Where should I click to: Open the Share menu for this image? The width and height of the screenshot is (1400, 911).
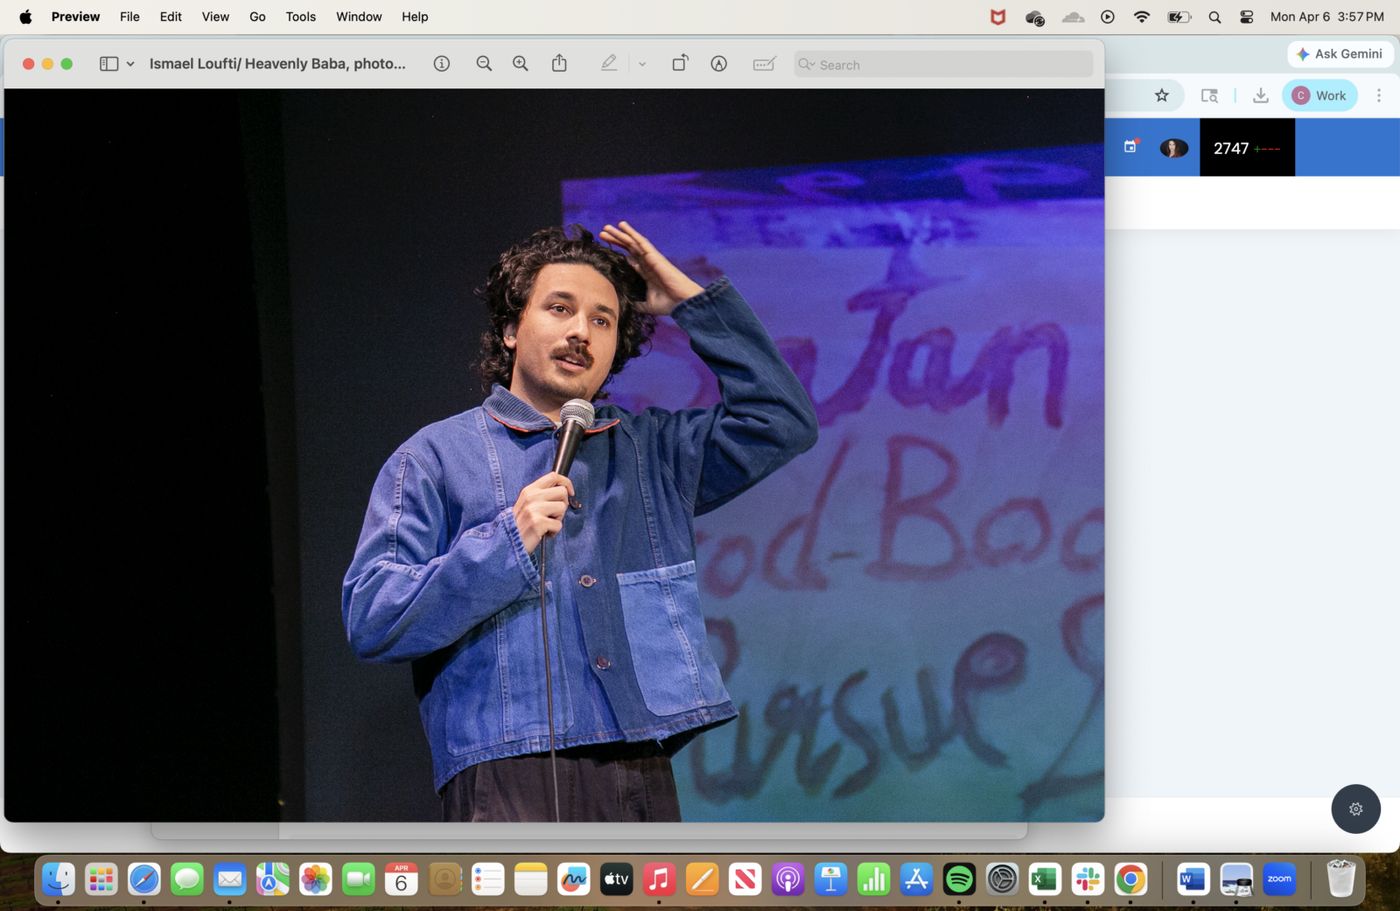560,63
